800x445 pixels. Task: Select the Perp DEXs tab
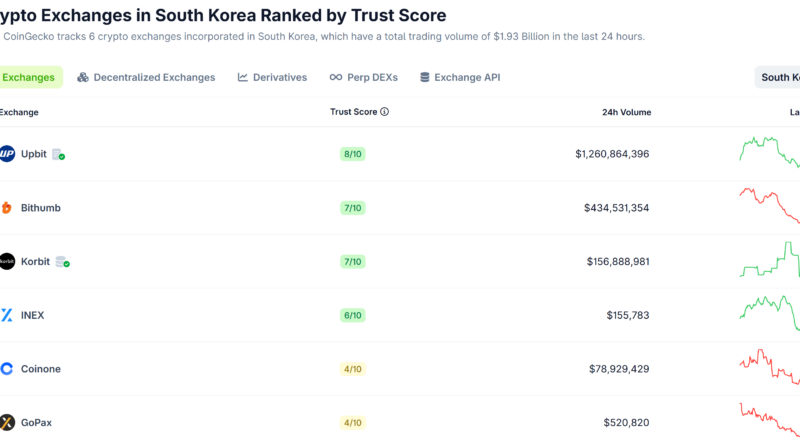(363, 77)
